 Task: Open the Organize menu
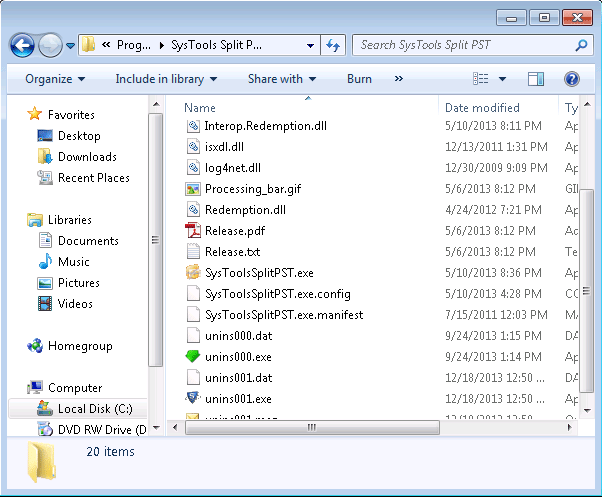(55, 79)
